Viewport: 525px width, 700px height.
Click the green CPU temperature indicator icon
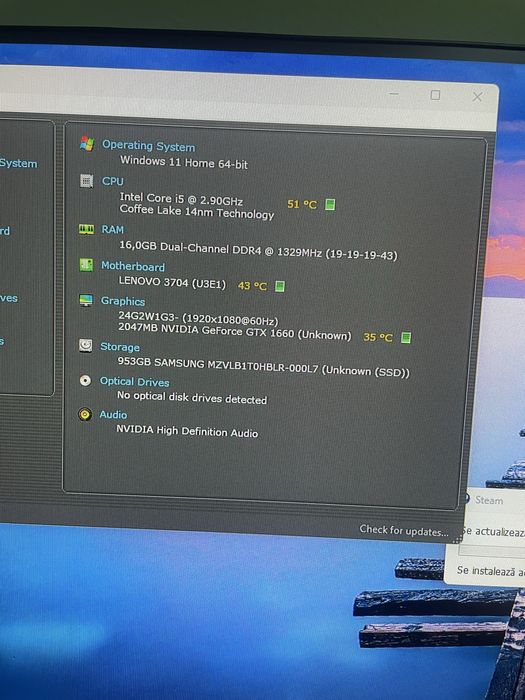pyautogui.click(x=330, y=204)
